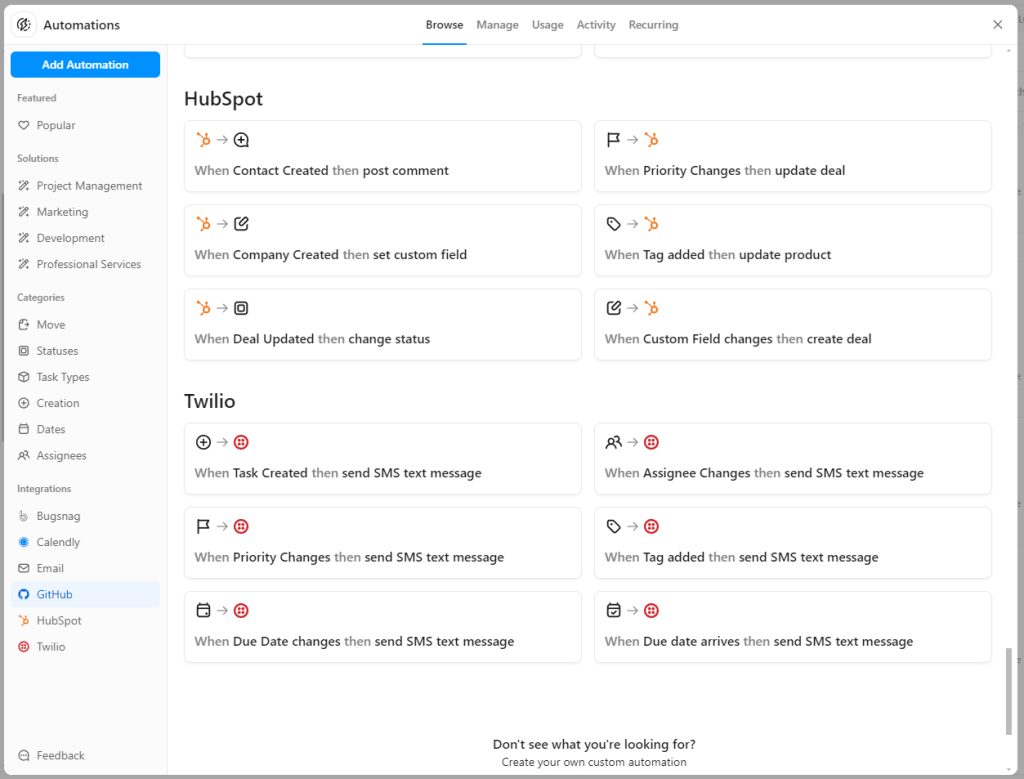
Task: Open the Activity tab
Action: pyautogui.click(x=596, y=25)
